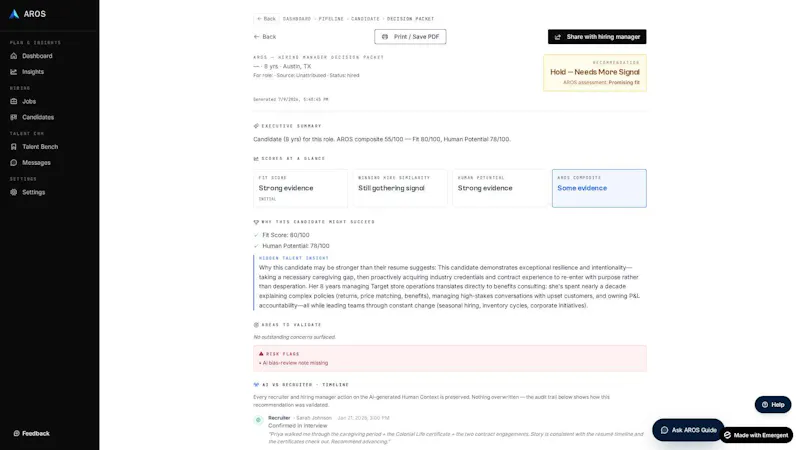This screenshot has height=450, width=800.
Task: Select the AROS Composite score card
Action: coord(599,188)
